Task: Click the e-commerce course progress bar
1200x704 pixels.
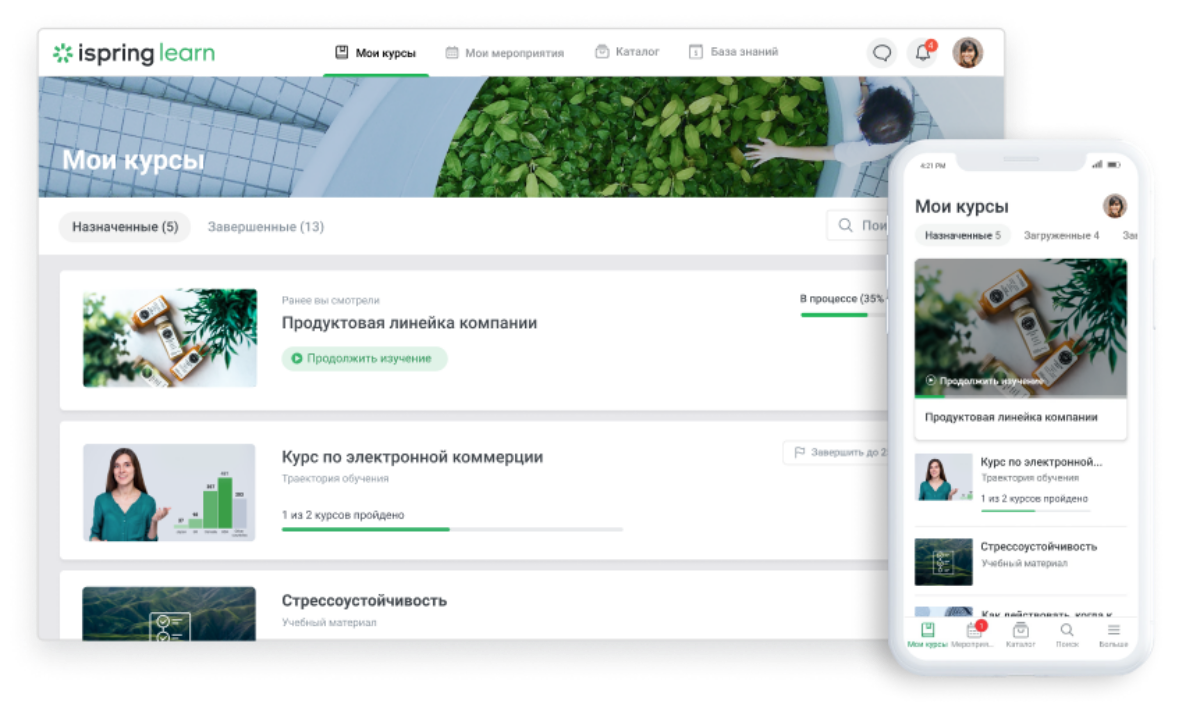Action: pos(452,529)
